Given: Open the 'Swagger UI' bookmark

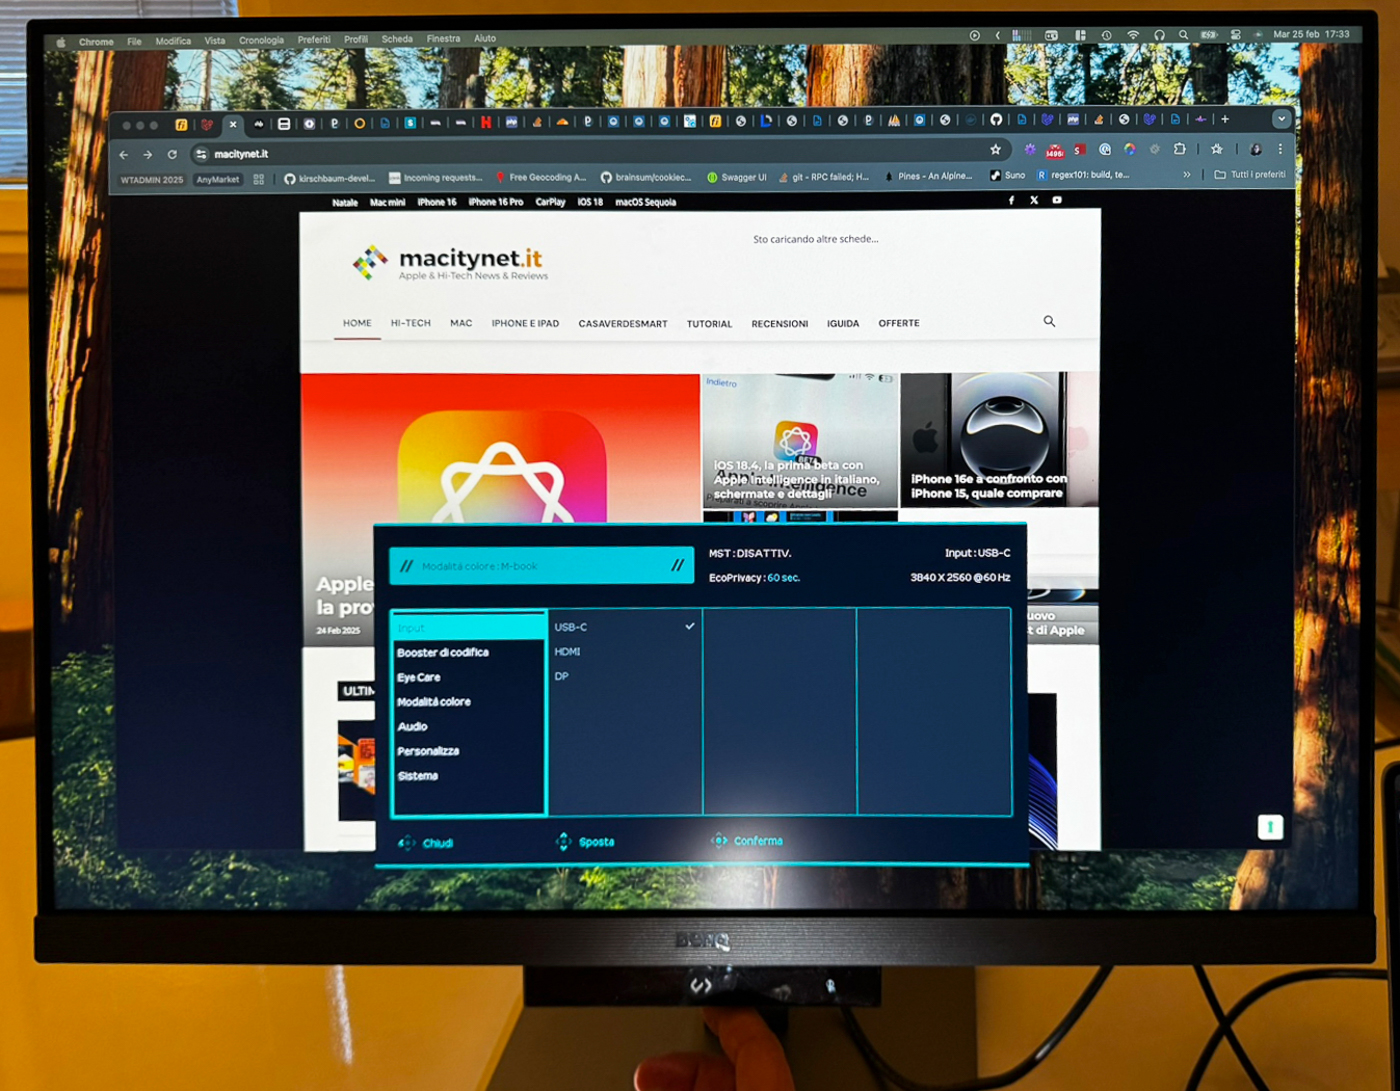Looking at the screenshot, I should pos(736,177).
